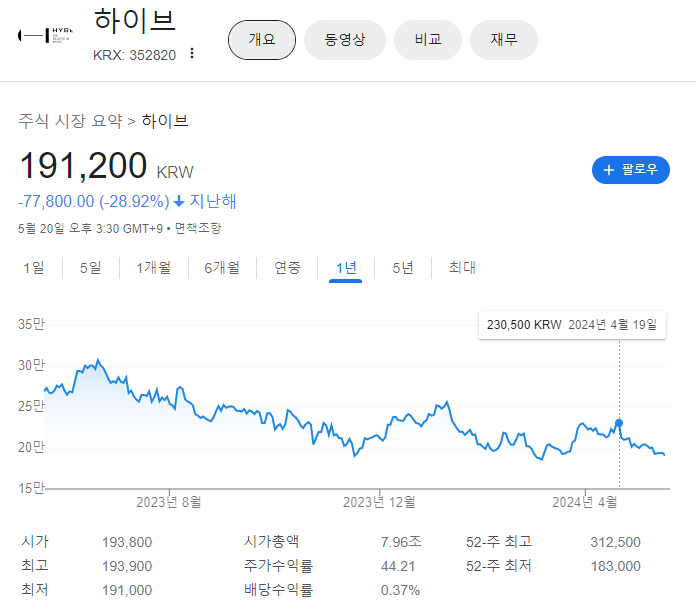Click the 52-주 최고 value 312,500
The height and width of the screenshot is (611, 696).
pyautogui.click(x=615, y=542)
